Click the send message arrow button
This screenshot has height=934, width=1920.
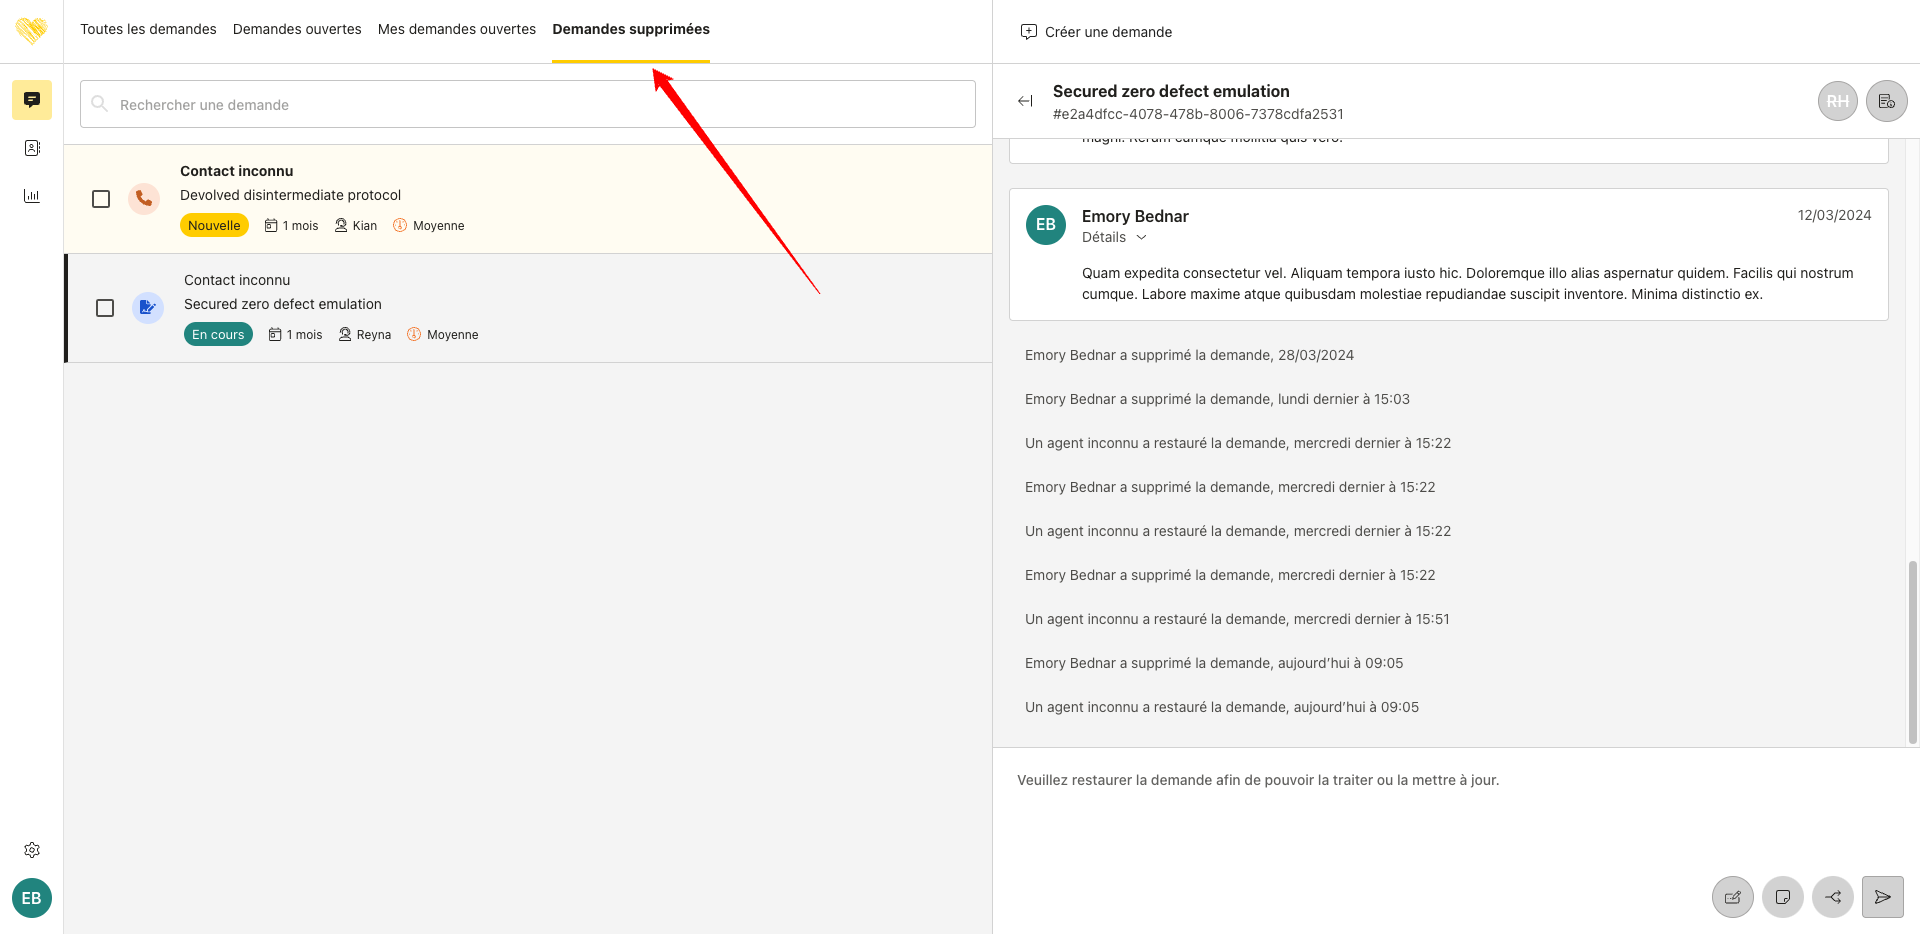1882,897
